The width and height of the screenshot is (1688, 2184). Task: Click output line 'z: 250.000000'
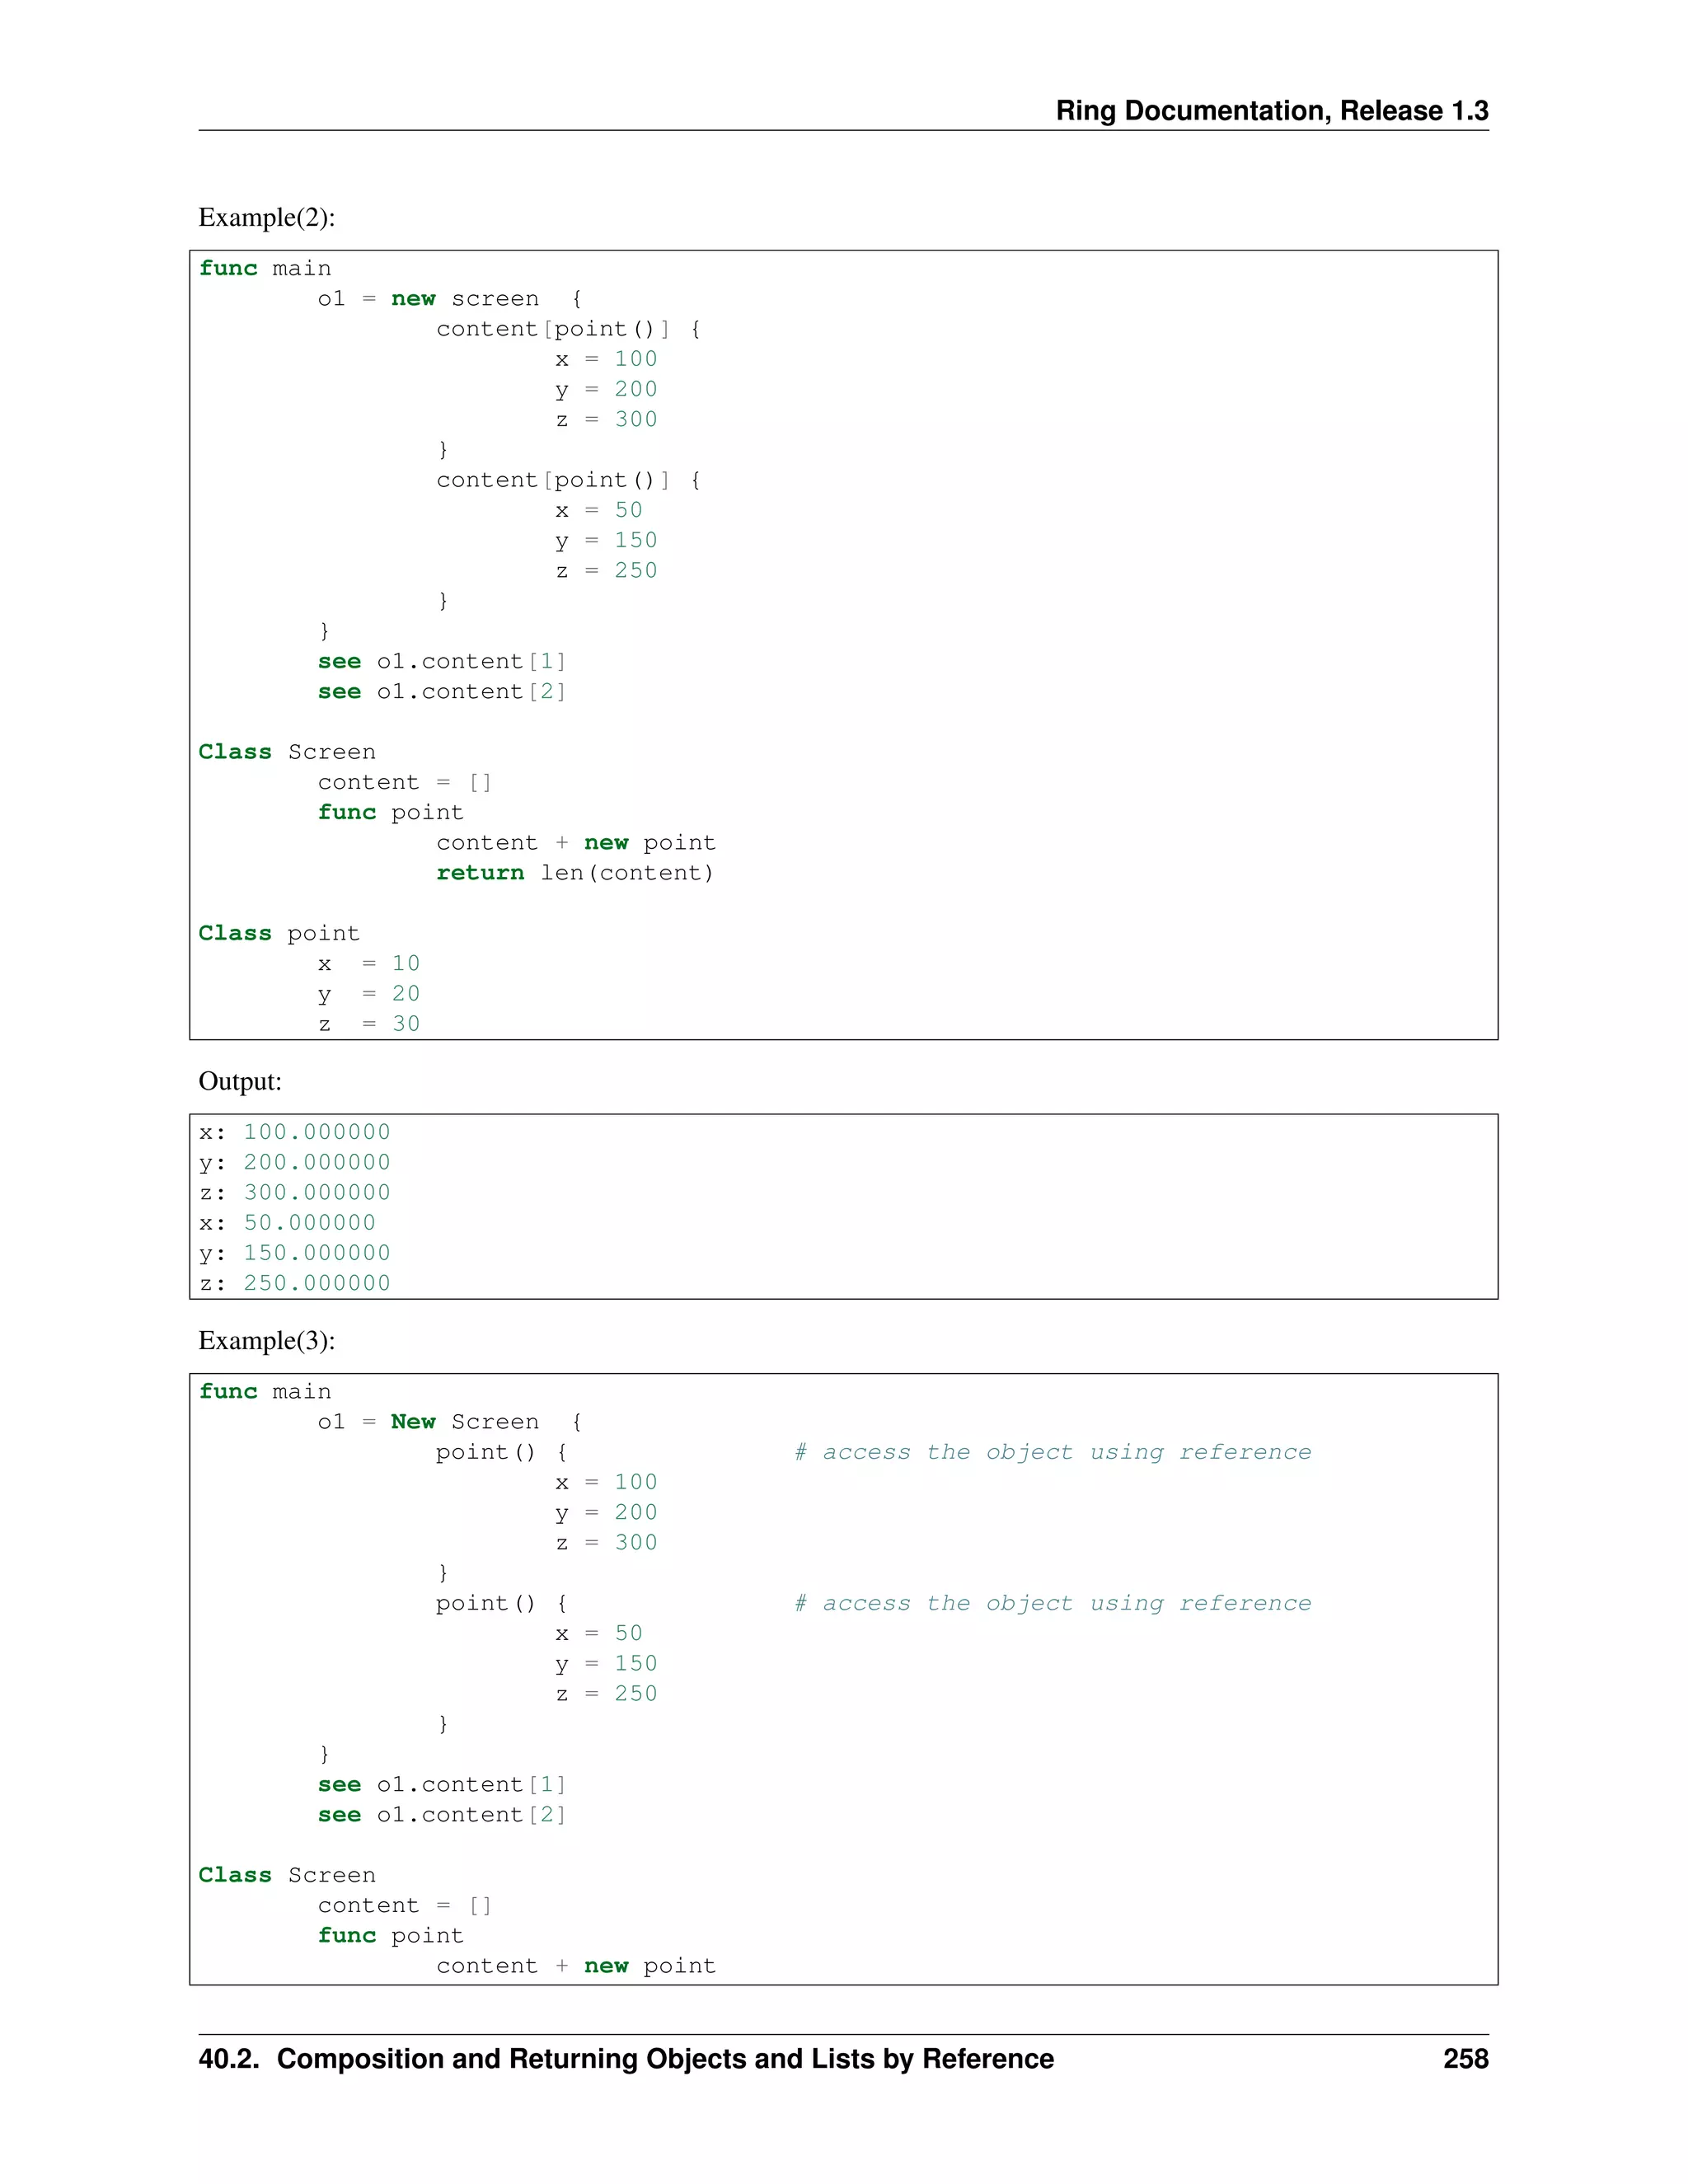pyautogui.click(x=295, y=1283)
